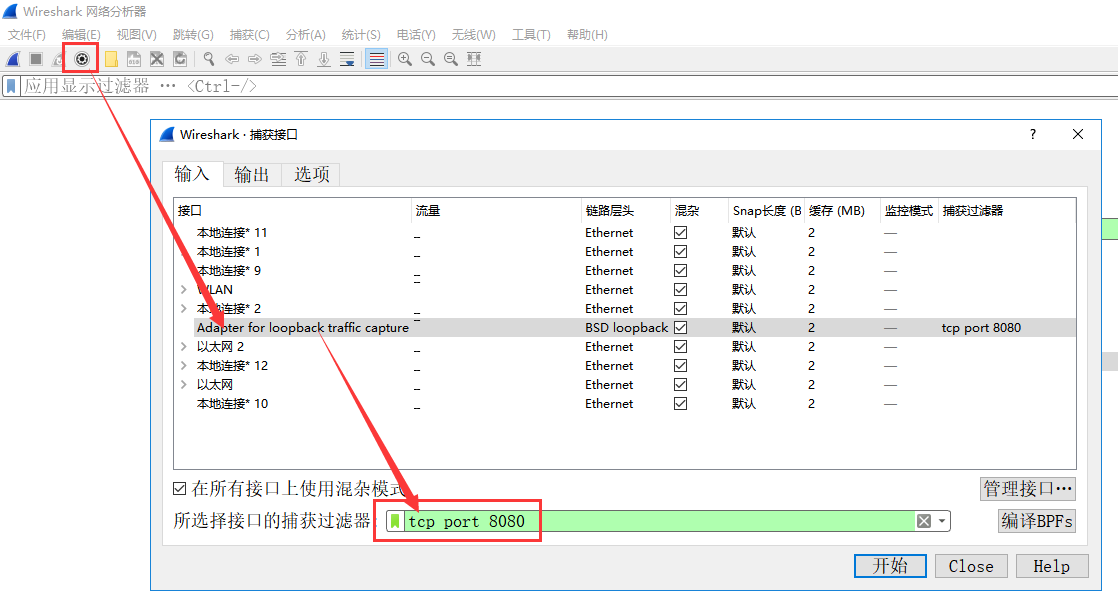Uncheck 在所有接口上使用混杂模式 checkbox
Viewport: 1118px width, 611px height.
coord(180,488)
